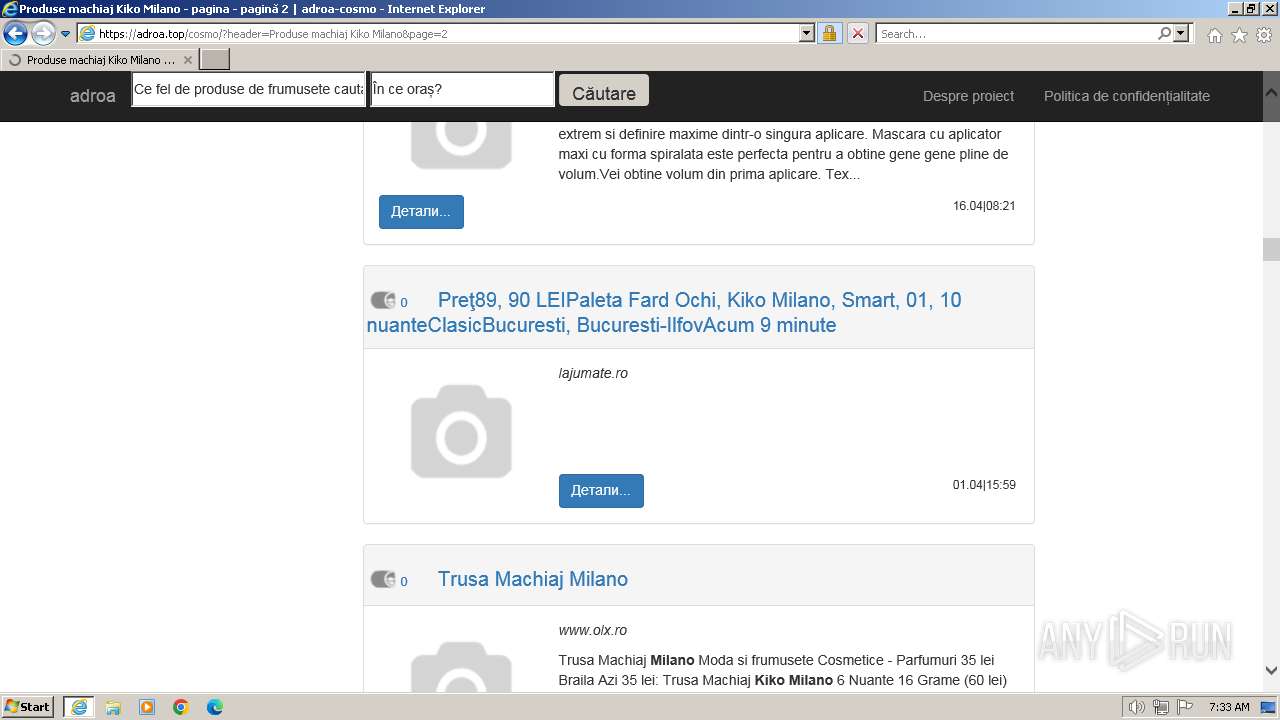Open Microsoft Edge taskbar icon
The image size is (1280, 720).
click(x=215, y=707)
